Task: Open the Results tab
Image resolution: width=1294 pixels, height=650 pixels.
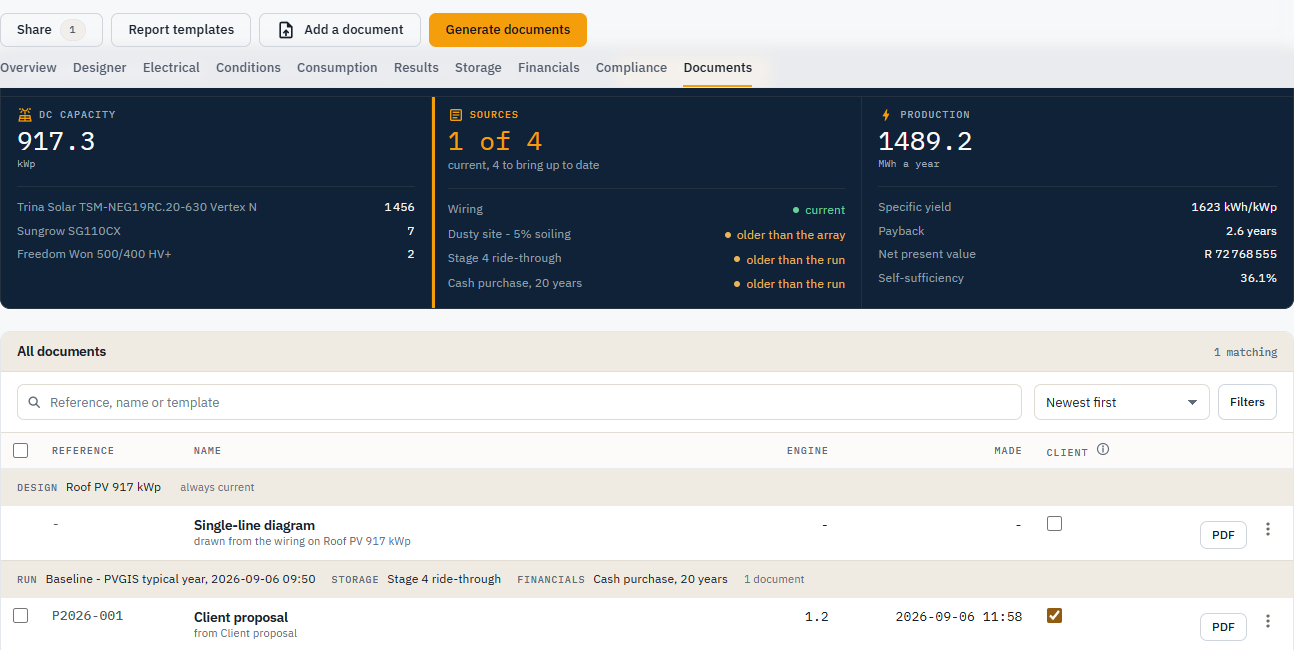Action: 416,68
